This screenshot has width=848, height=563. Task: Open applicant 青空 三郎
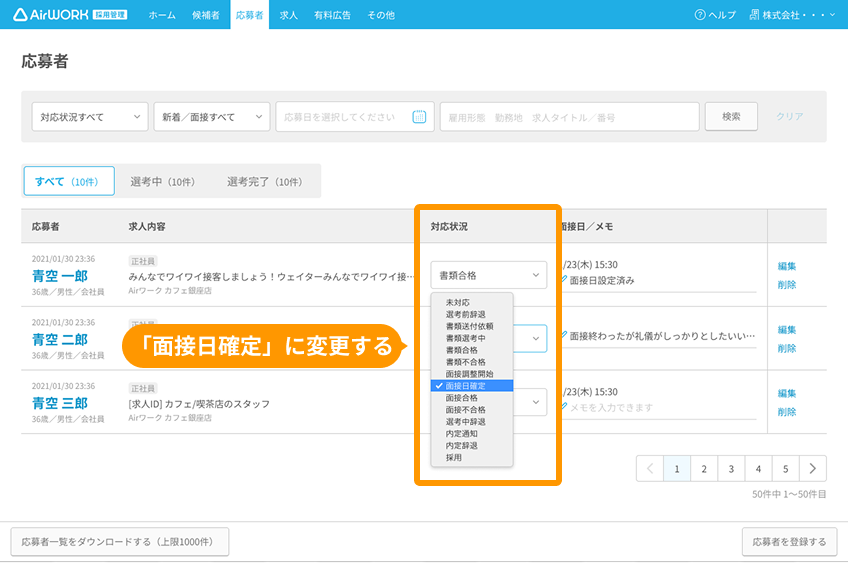[x=59, y=403]
